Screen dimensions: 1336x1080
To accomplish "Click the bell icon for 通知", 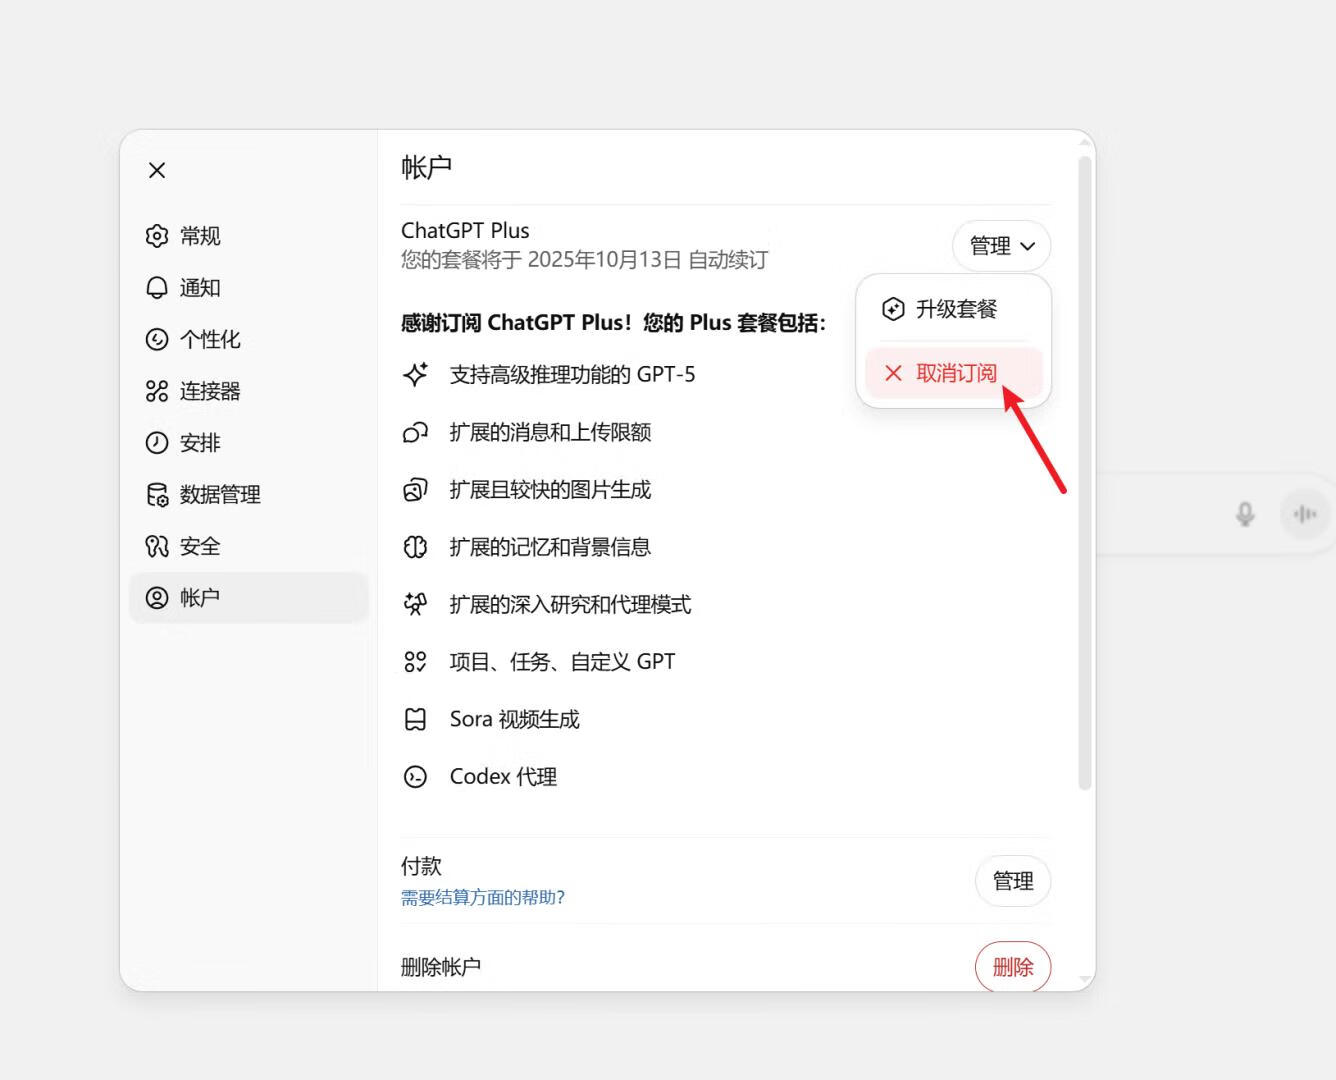I will point(157,288).
